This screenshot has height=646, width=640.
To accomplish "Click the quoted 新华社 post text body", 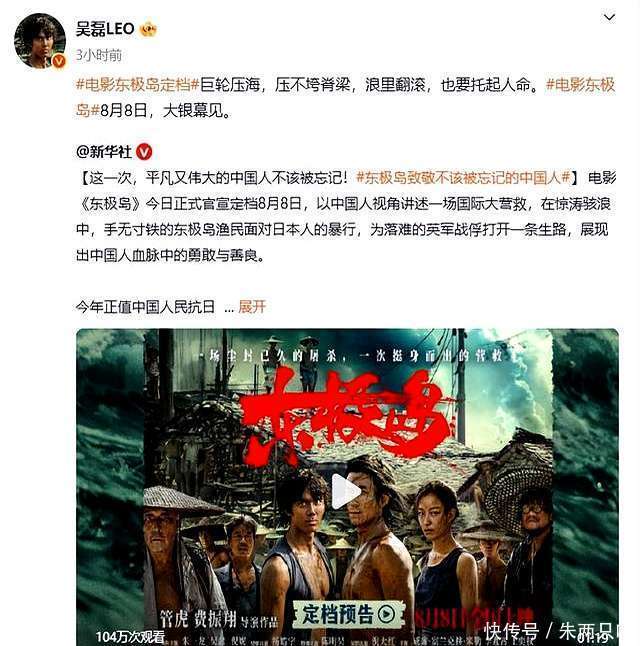I will click(x=345, y=217).
